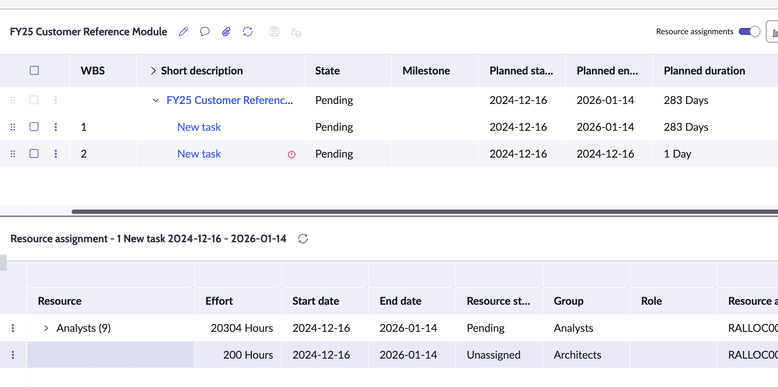Image resolution: width=778 pixels, height=387 pixels.
Task: Click the horizontal scrollbar under task grid
Action: (424, 211)
